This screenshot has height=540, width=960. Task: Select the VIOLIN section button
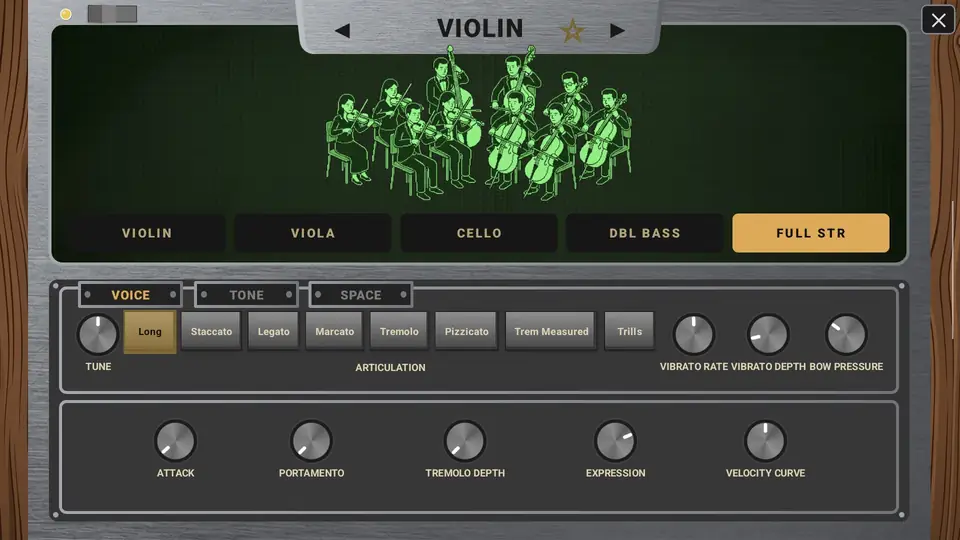[147, 233]
